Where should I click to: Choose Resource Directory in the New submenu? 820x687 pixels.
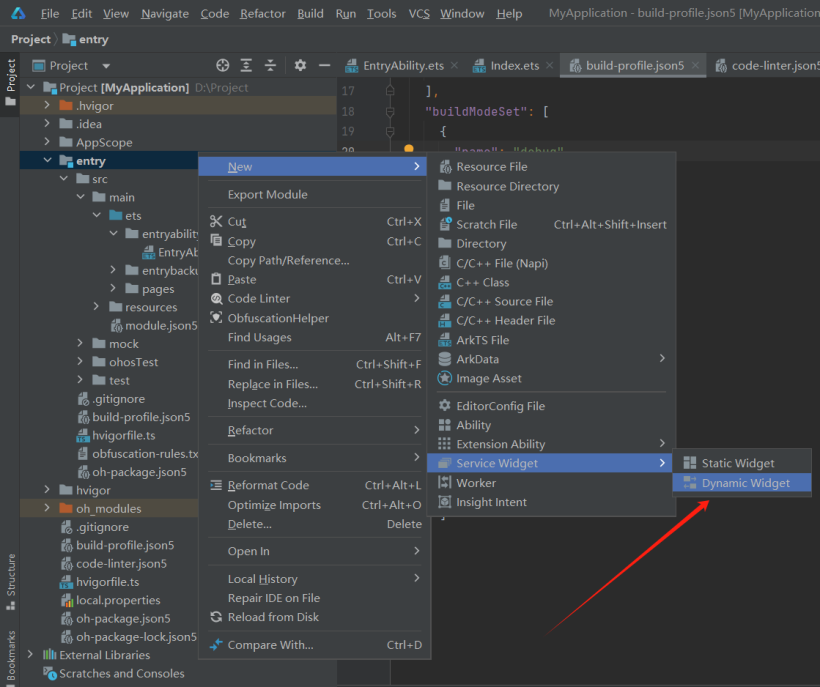[x=551, y=186]
